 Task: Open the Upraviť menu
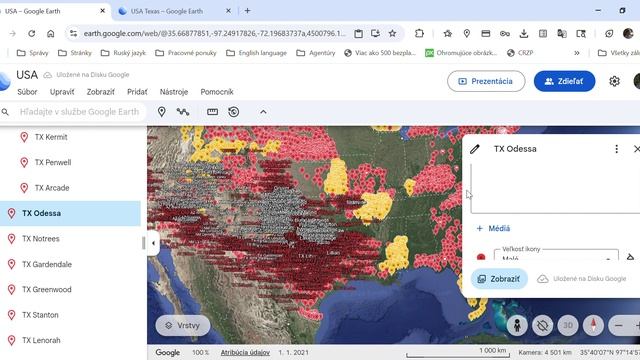62,92
